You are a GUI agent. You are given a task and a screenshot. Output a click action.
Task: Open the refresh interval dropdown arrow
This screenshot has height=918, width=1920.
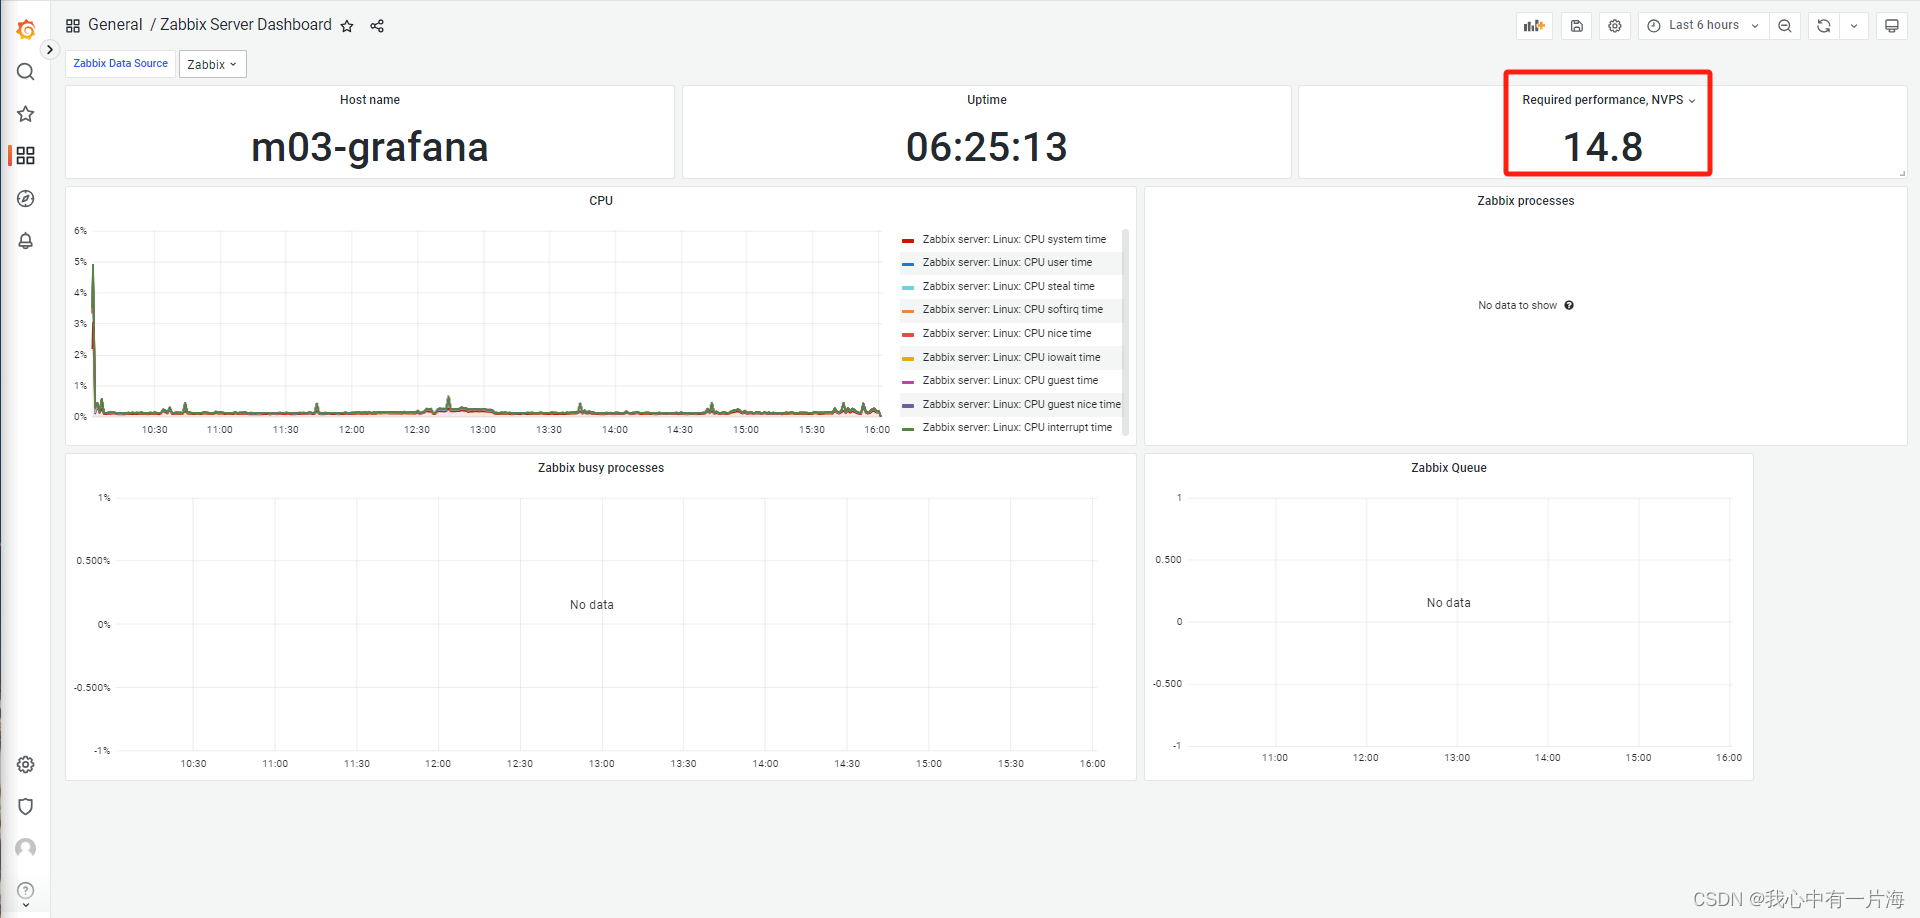(1854, 26)
